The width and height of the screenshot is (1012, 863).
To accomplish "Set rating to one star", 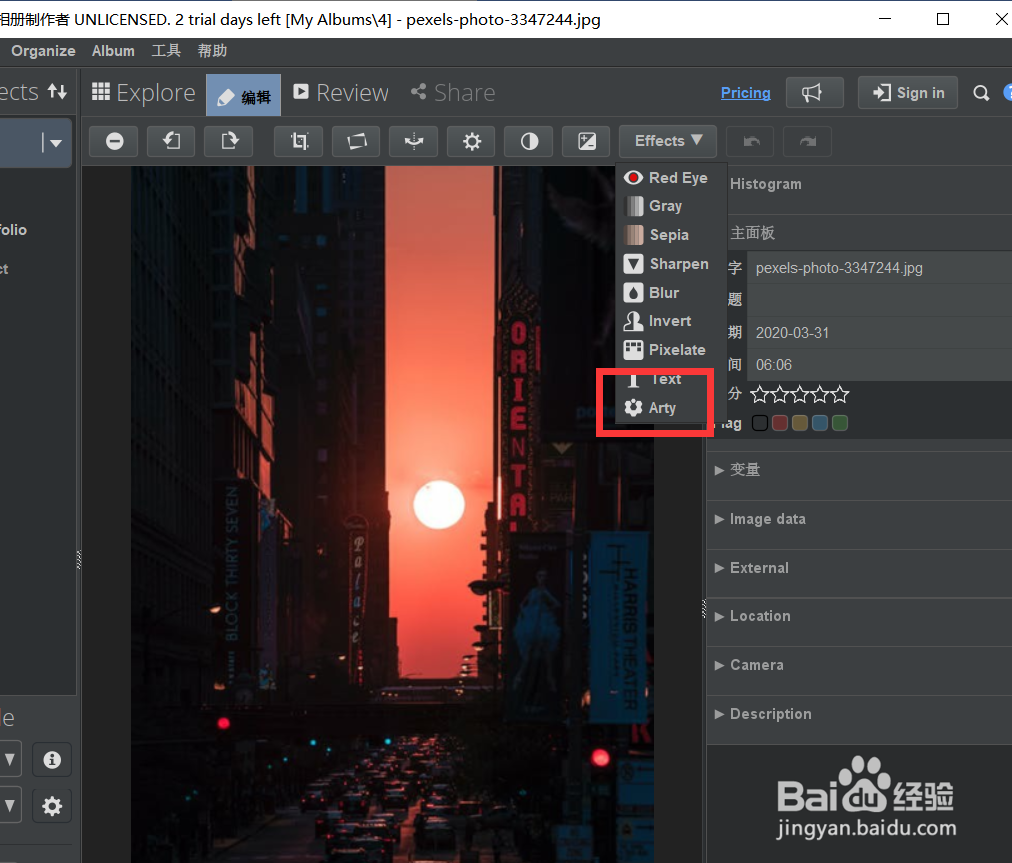I will pos(760,394).
